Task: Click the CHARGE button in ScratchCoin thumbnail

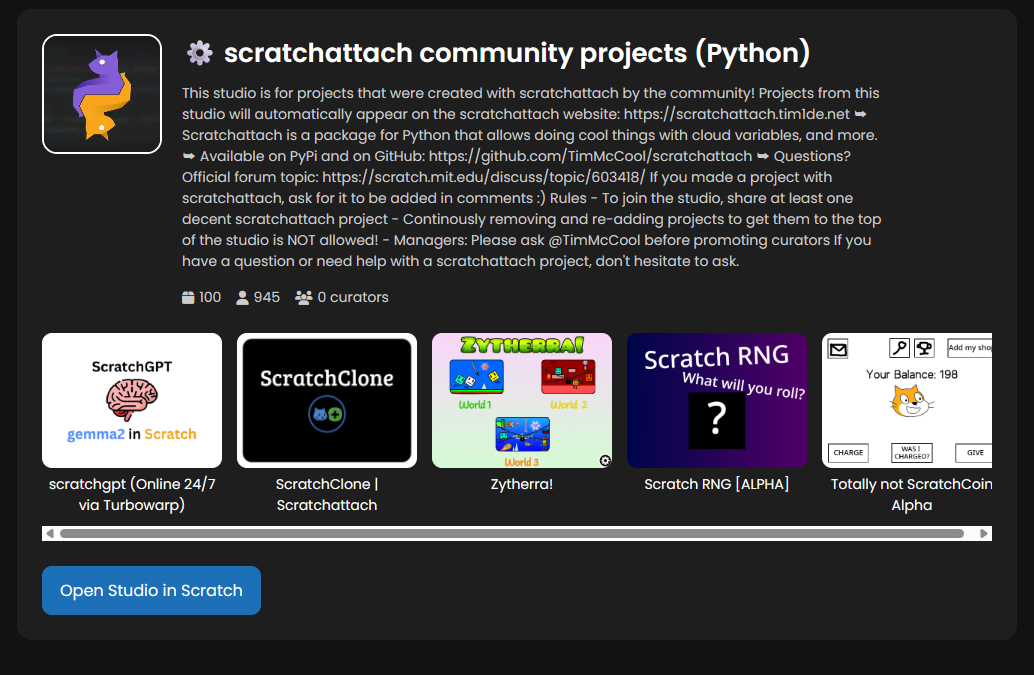Action: [848, 453]
